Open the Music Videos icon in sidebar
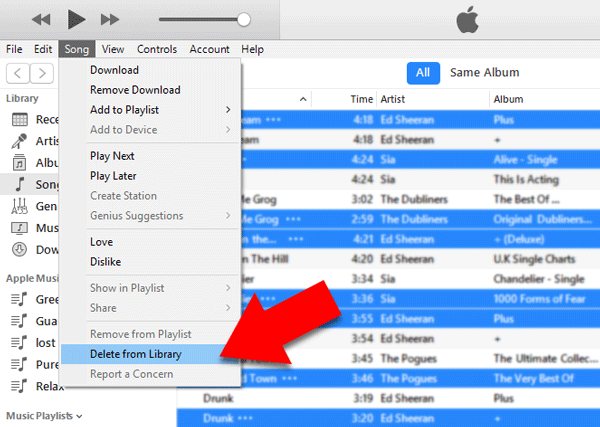Image resolution: width=600 pixels, height=427 pixels. (x=20, y=228)
